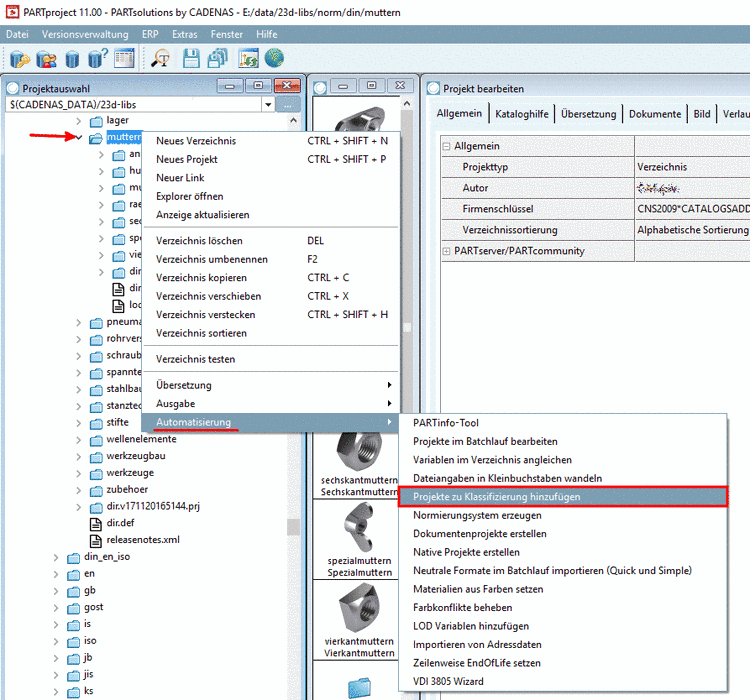Choose Neues Verzeichnis from the context menu
The height and width of the screenshot is (700, 750).
(x=270, y=141)
